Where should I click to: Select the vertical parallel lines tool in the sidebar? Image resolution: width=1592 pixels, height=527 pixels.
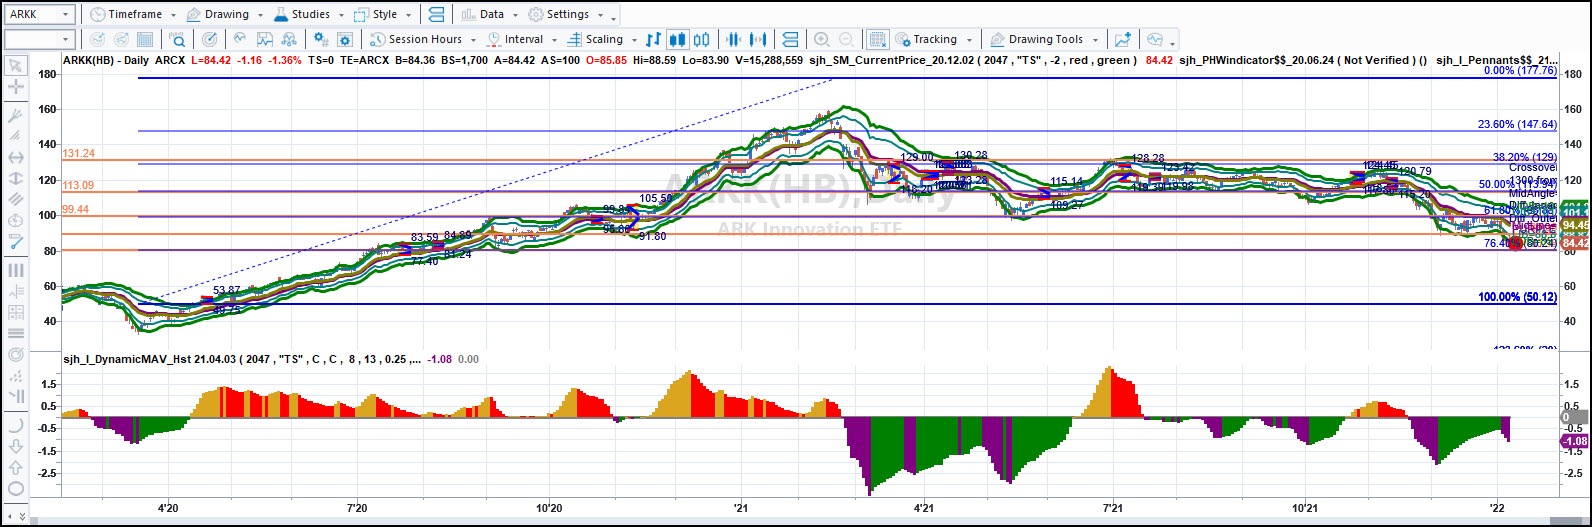coord(16,270)
